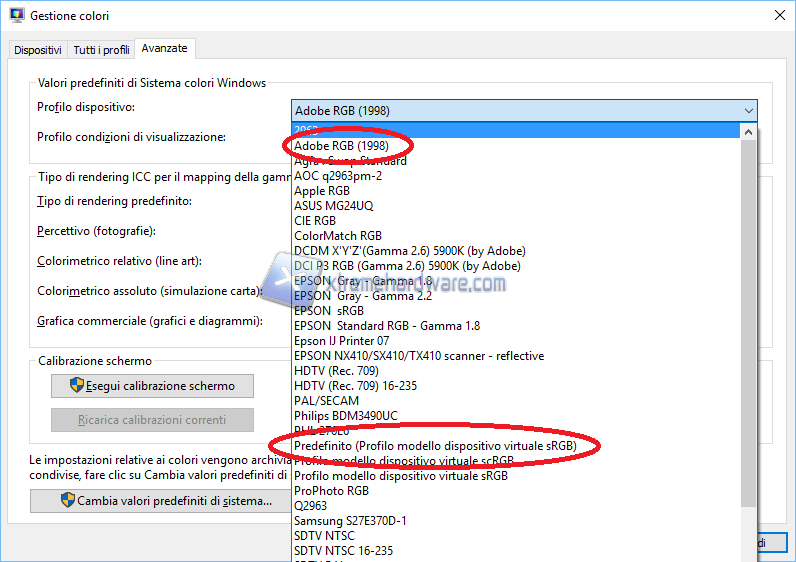Choose Adobe RGB (1998) from list
The height and width of the screenshot is (562, 796).
(341, 146)
